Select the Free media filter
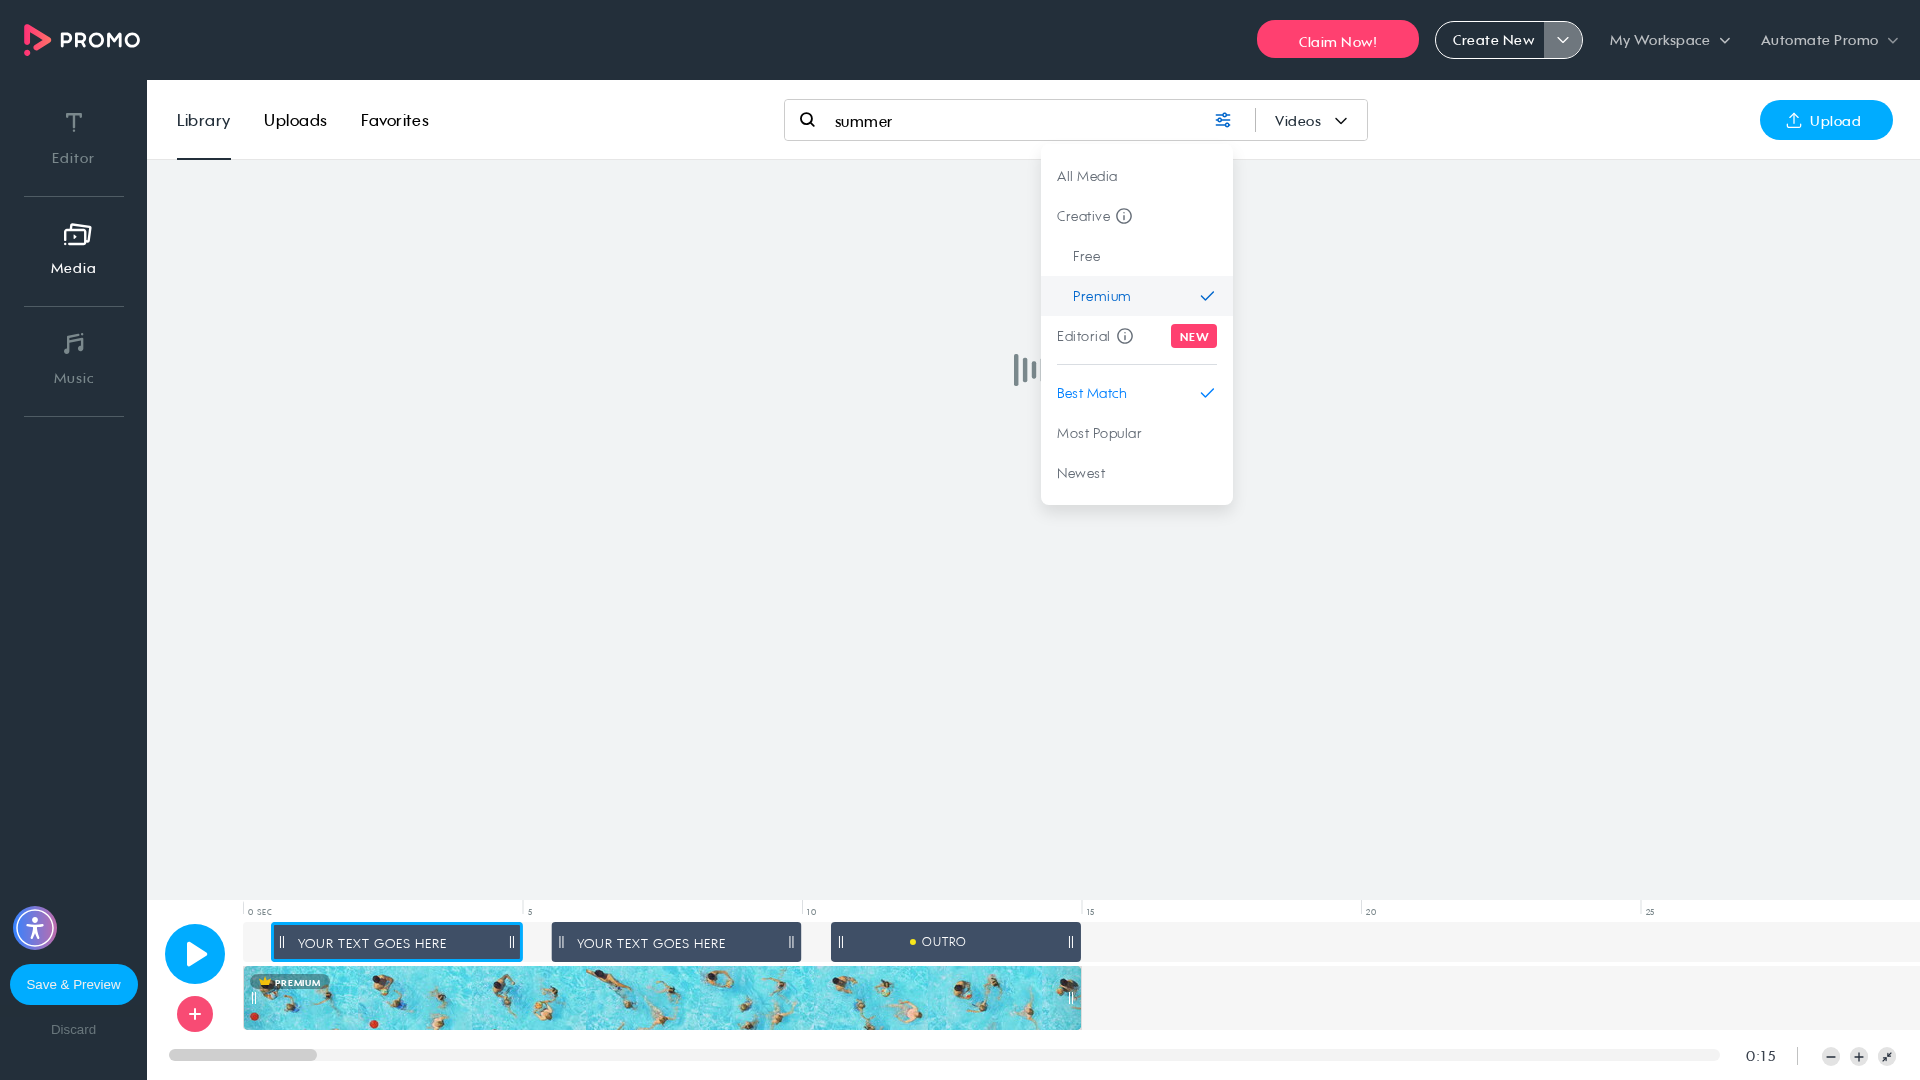 [1137, 256]
